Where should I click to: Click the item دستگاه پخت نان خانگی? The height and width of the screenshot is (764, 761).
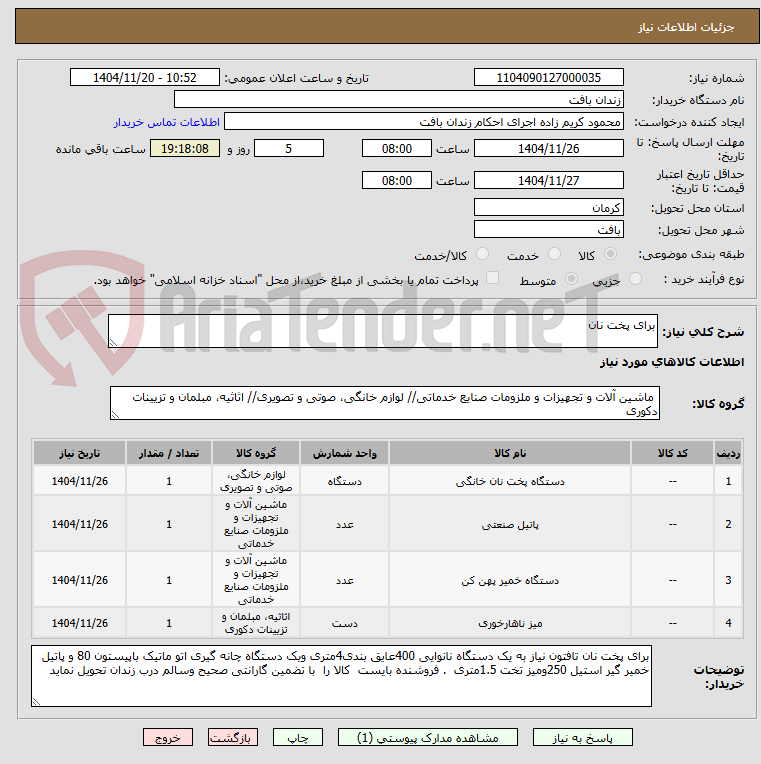coord(510,481)
